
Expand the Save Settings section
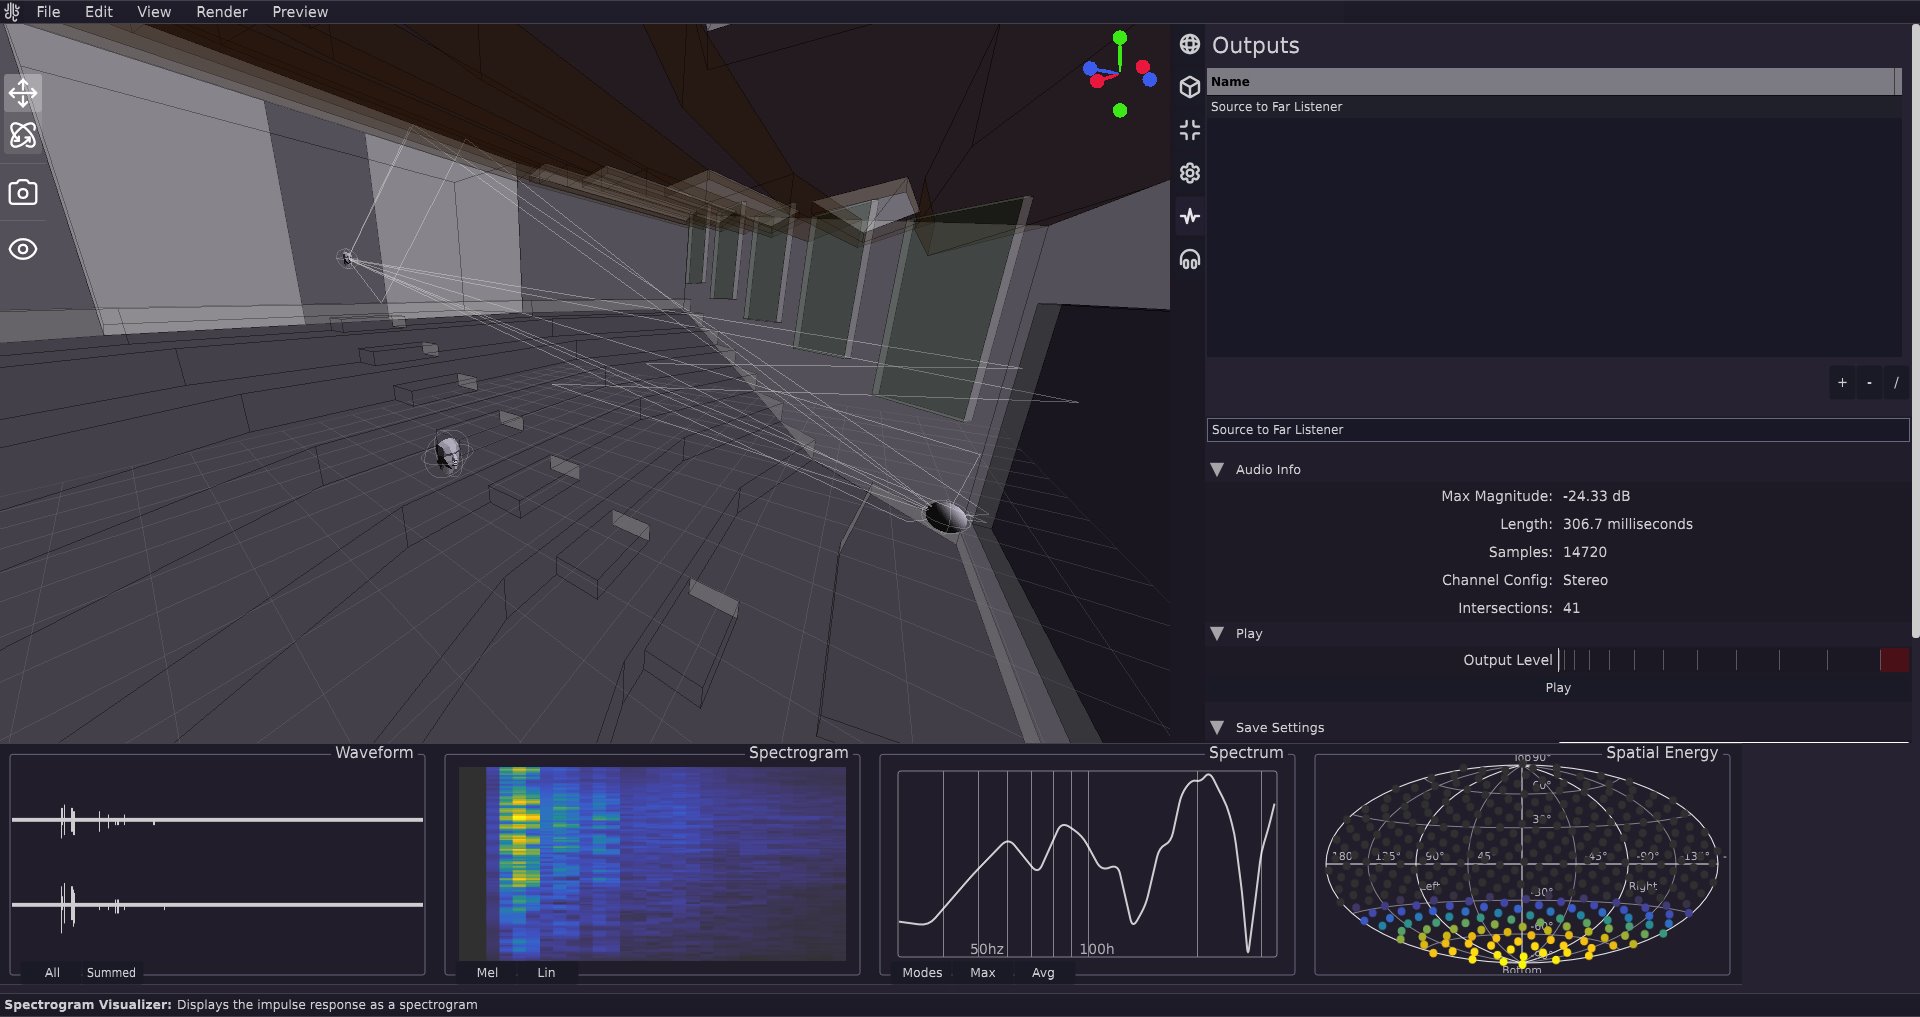tap(1217, 727)
